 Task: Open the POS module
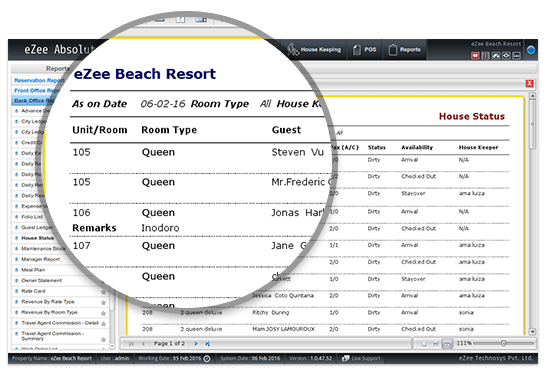(x=364, y=50)
